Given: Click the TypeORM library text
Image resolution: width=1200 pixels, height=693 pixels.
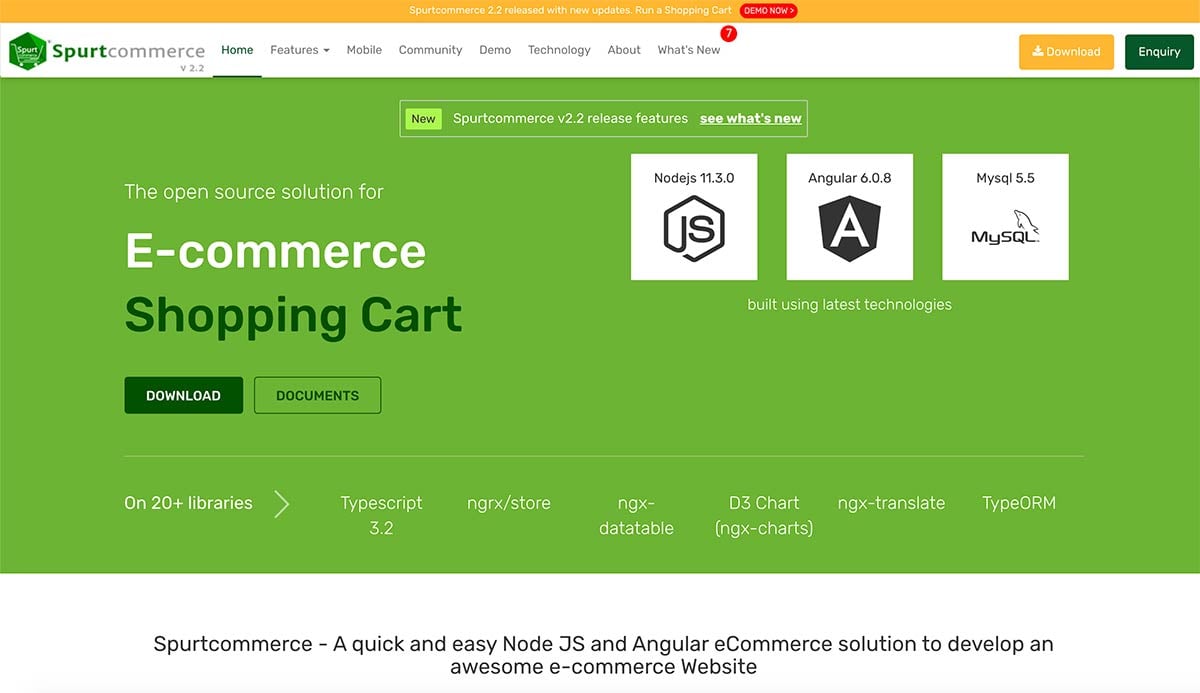Looking at the screenshot, I should pyautogui.click(x=1019, y=503).
